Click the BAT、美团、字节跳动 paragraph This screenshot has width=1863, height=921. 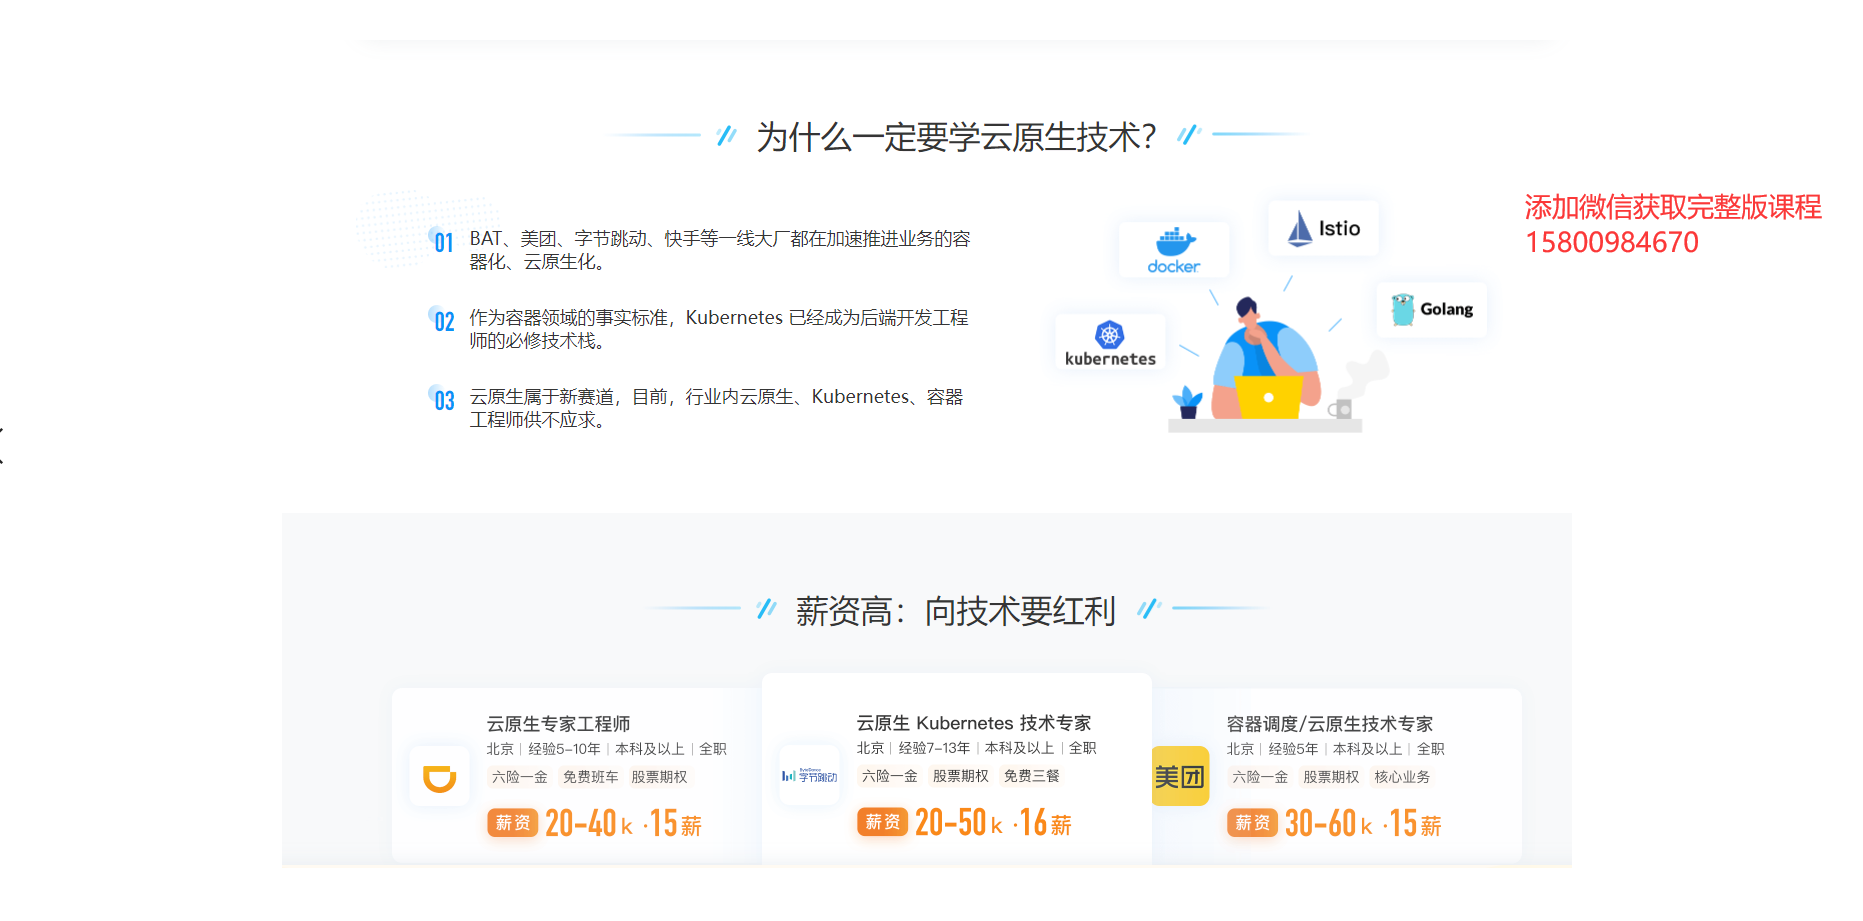(720, 250)
